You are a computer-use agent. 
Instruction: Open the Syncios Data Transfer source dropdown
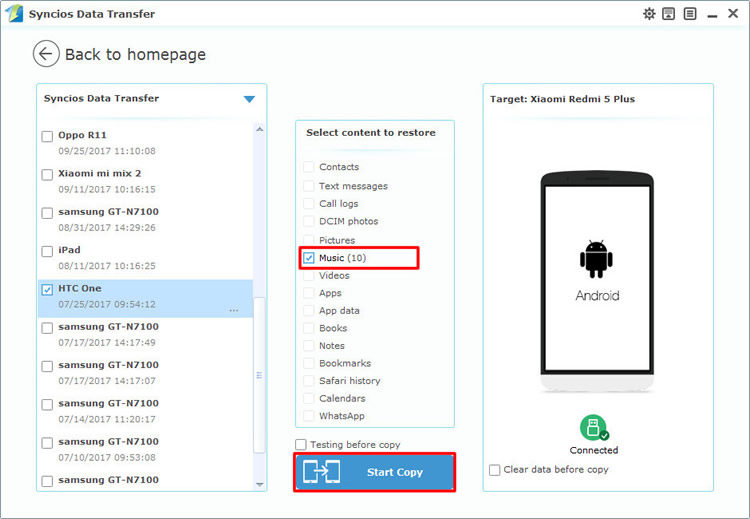249,99
